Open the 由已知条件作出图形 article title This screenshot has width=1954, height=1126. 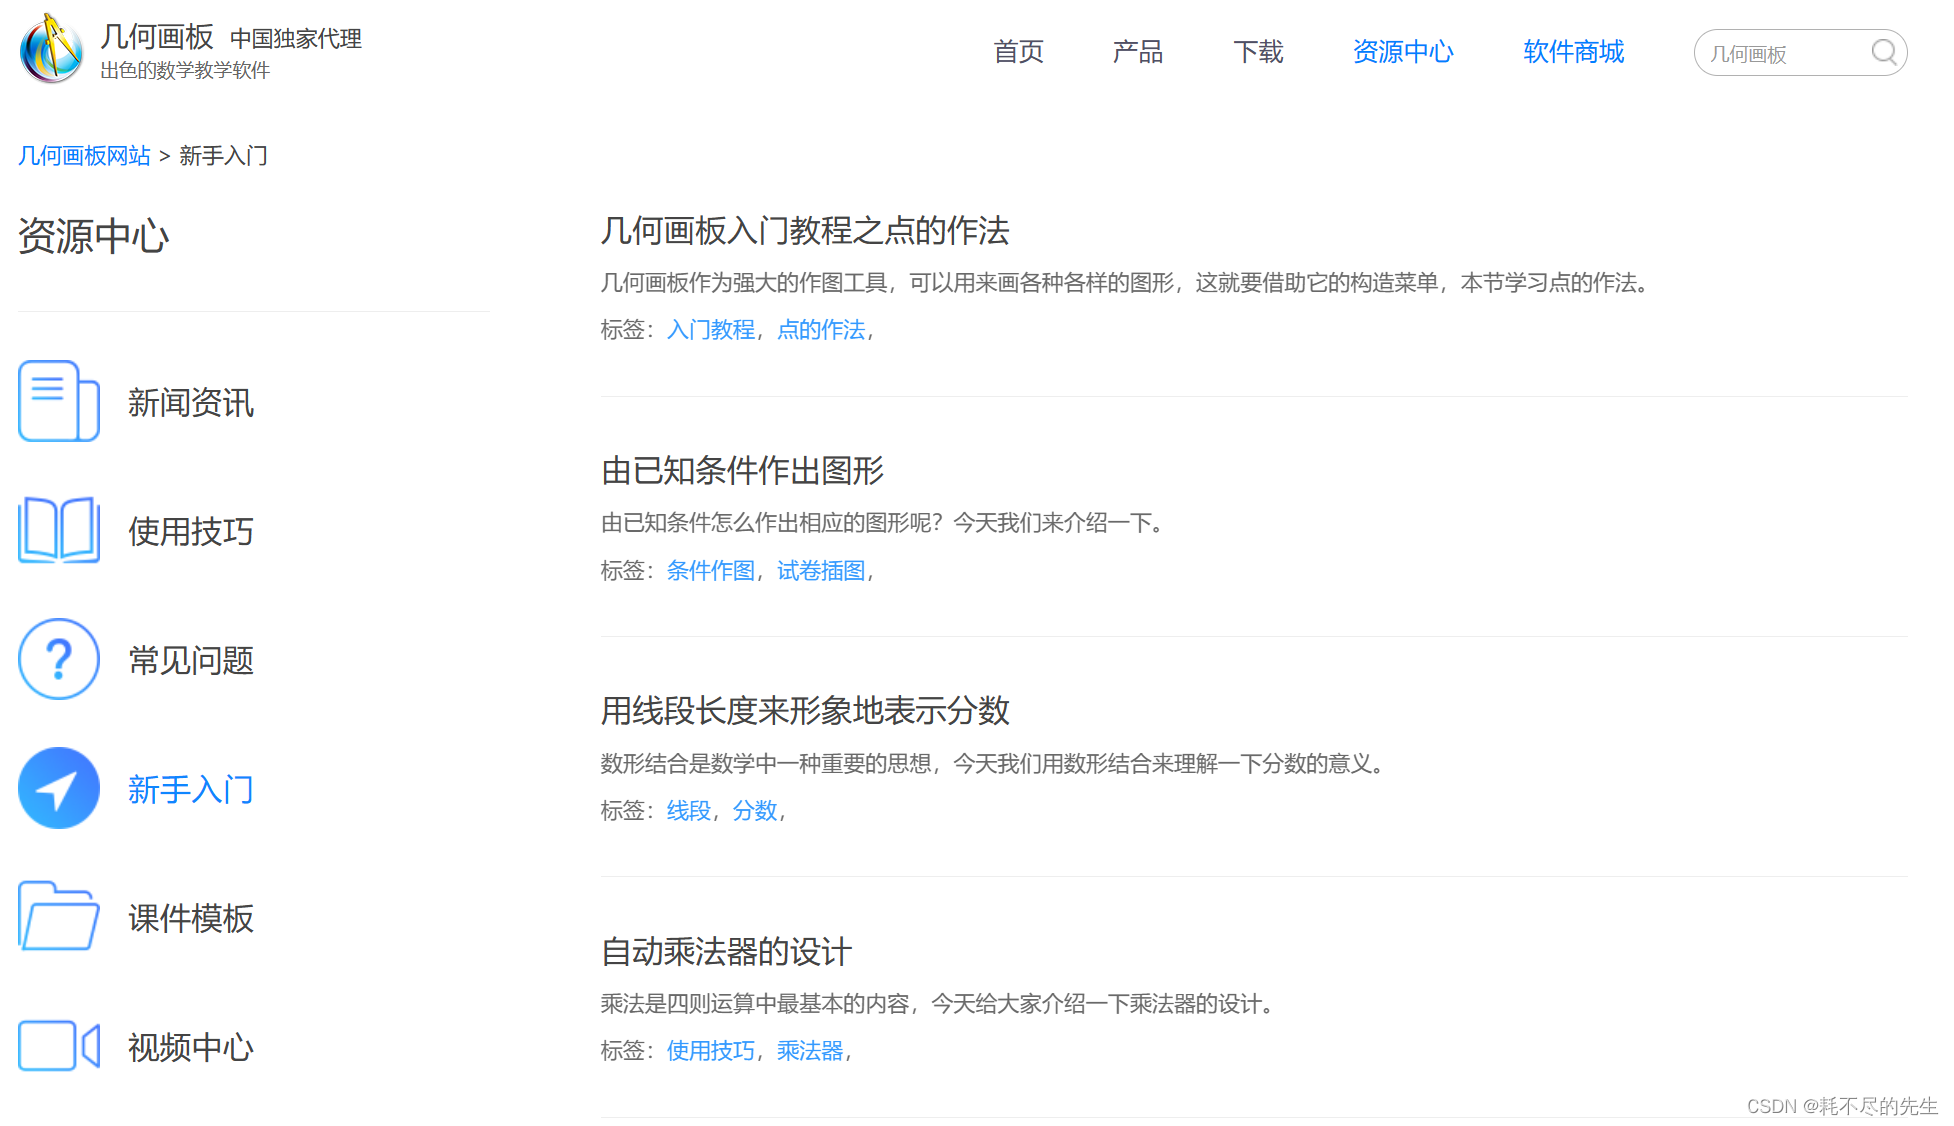pos(742,471)
